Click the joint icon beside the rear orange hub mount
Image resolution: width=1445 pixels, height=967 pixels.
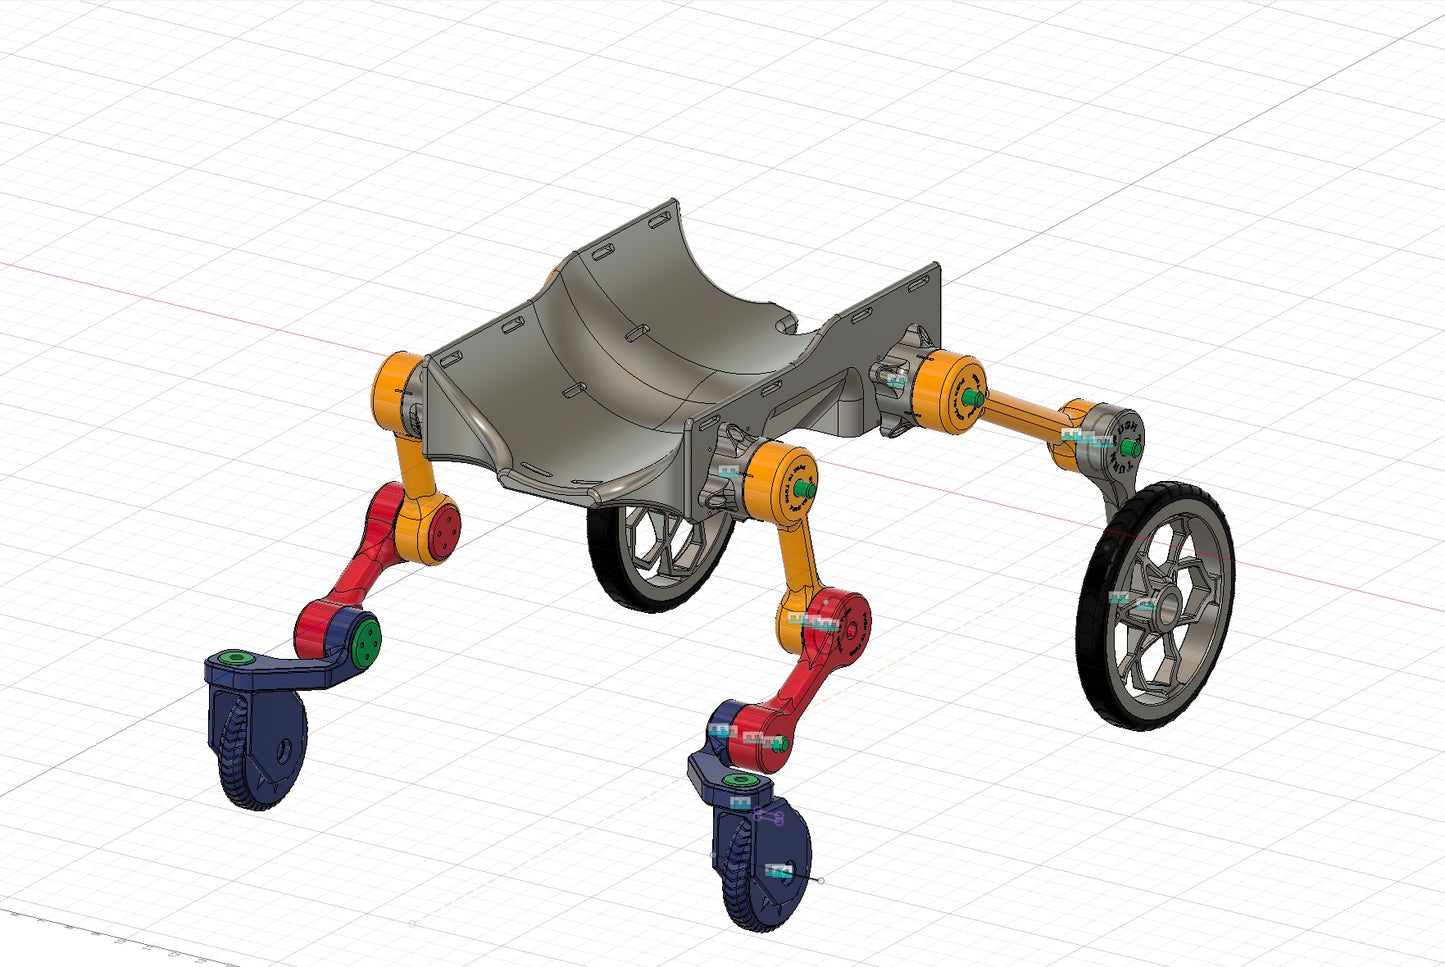(897, 380)
